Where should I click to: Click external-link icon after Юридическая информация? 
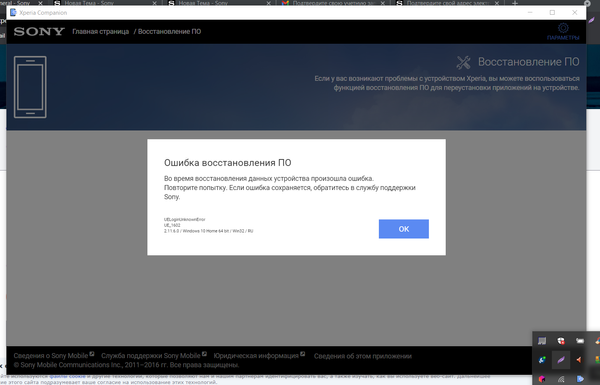tap(303, 354)
